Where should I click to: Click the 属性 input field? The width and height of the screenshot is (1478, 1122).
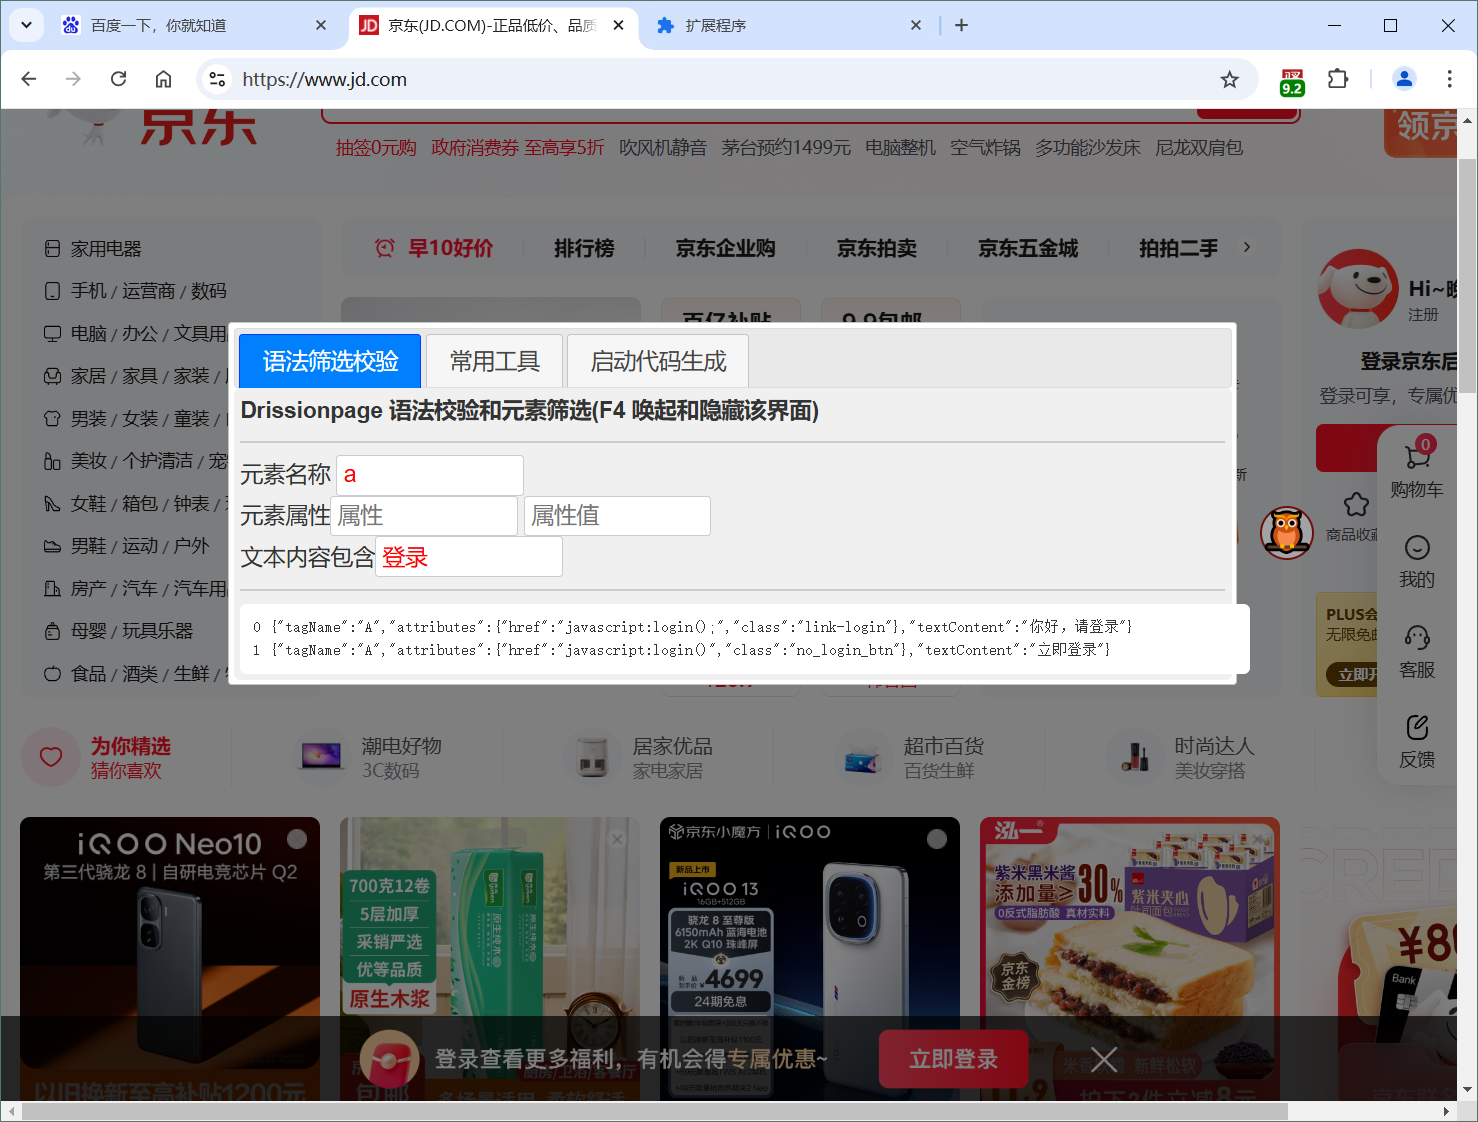click(424, 516)
